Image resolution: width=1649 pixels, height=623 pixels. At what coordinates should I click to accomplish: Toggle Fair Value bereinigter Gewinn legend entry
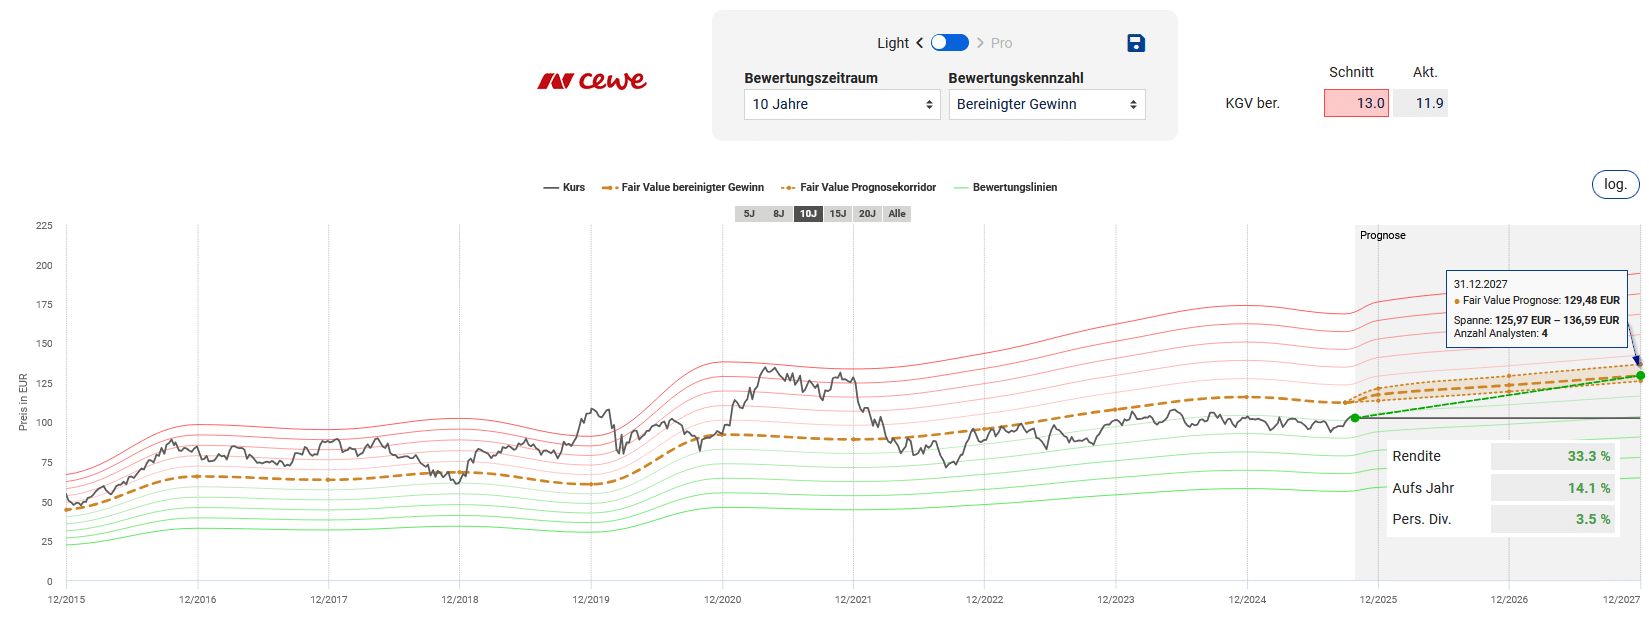(683, 188)
